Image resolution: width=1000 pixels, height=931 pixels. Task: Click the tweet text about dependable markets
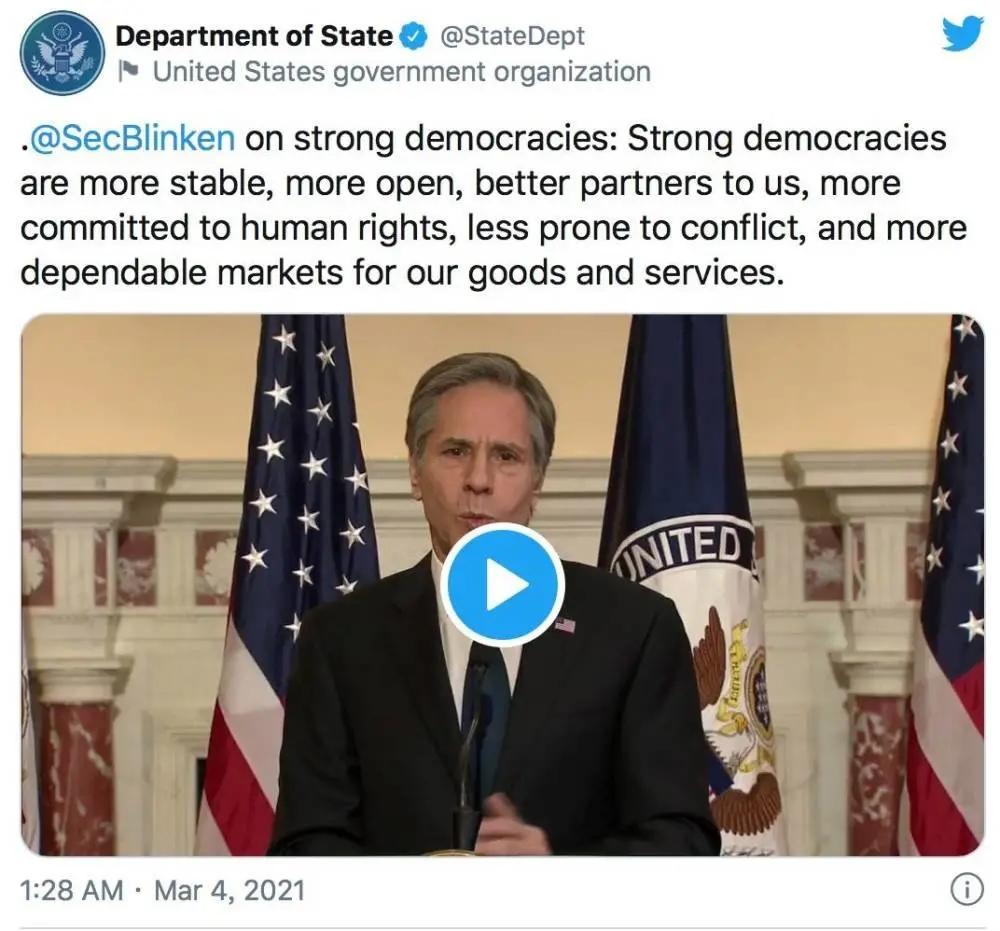coord(400,272)
